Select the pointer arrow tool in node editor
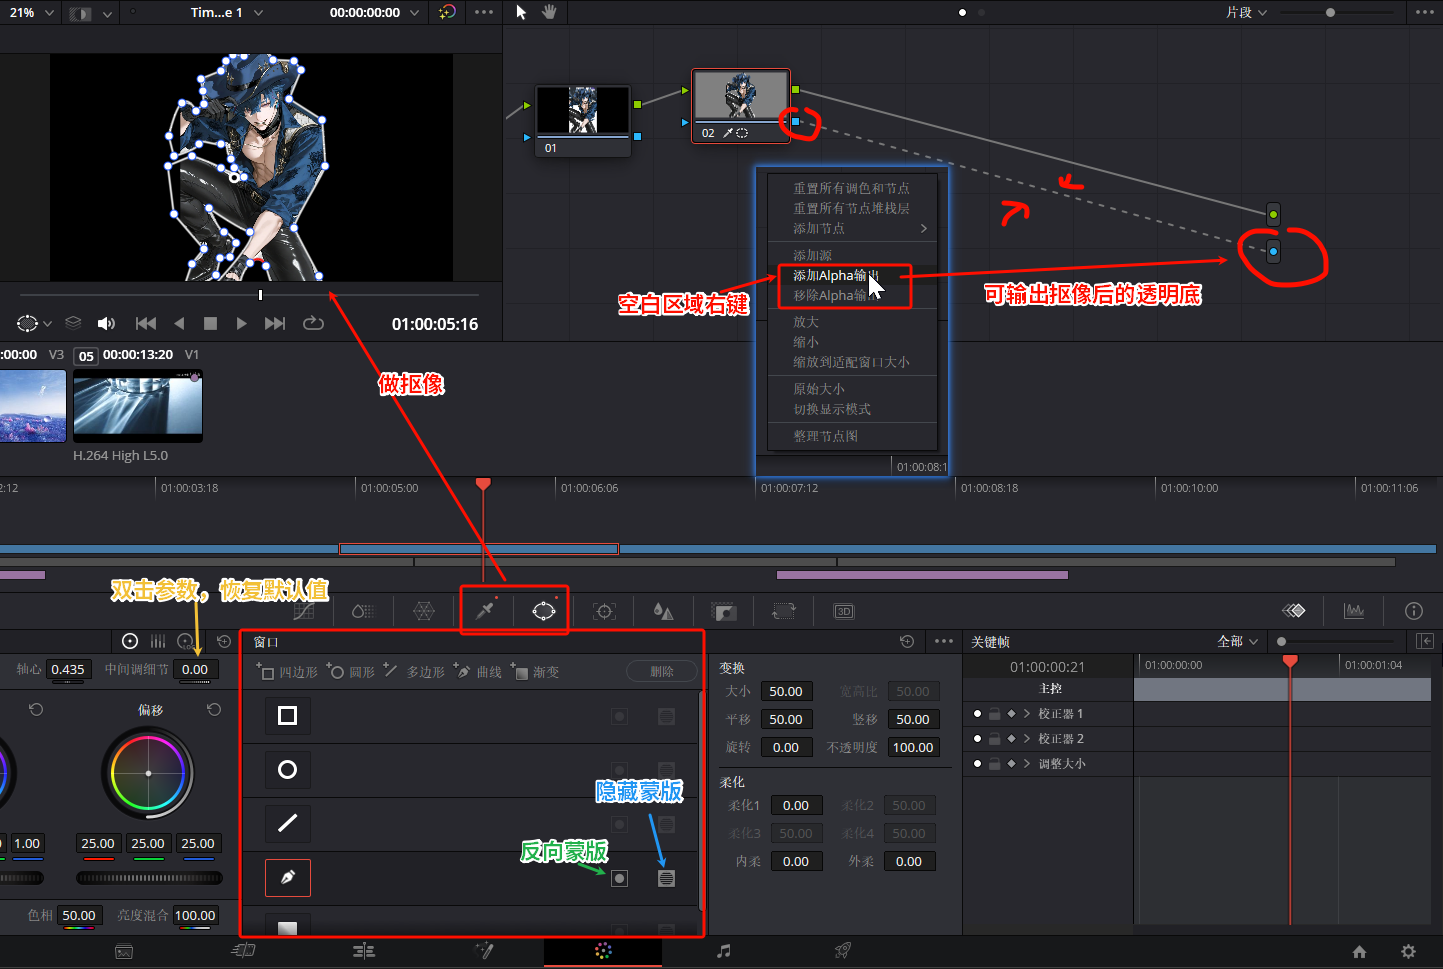The height and width of the screenshot is (969, 1443). pos(521,12)
